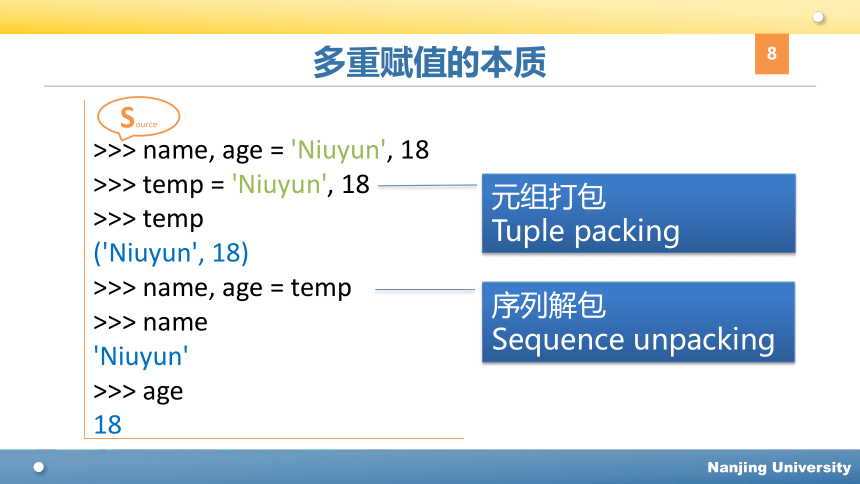The height and width of the screenshot is (484, 860).
Task: Select the Sequence unpacking blue box
Action: tap(638, 322)
